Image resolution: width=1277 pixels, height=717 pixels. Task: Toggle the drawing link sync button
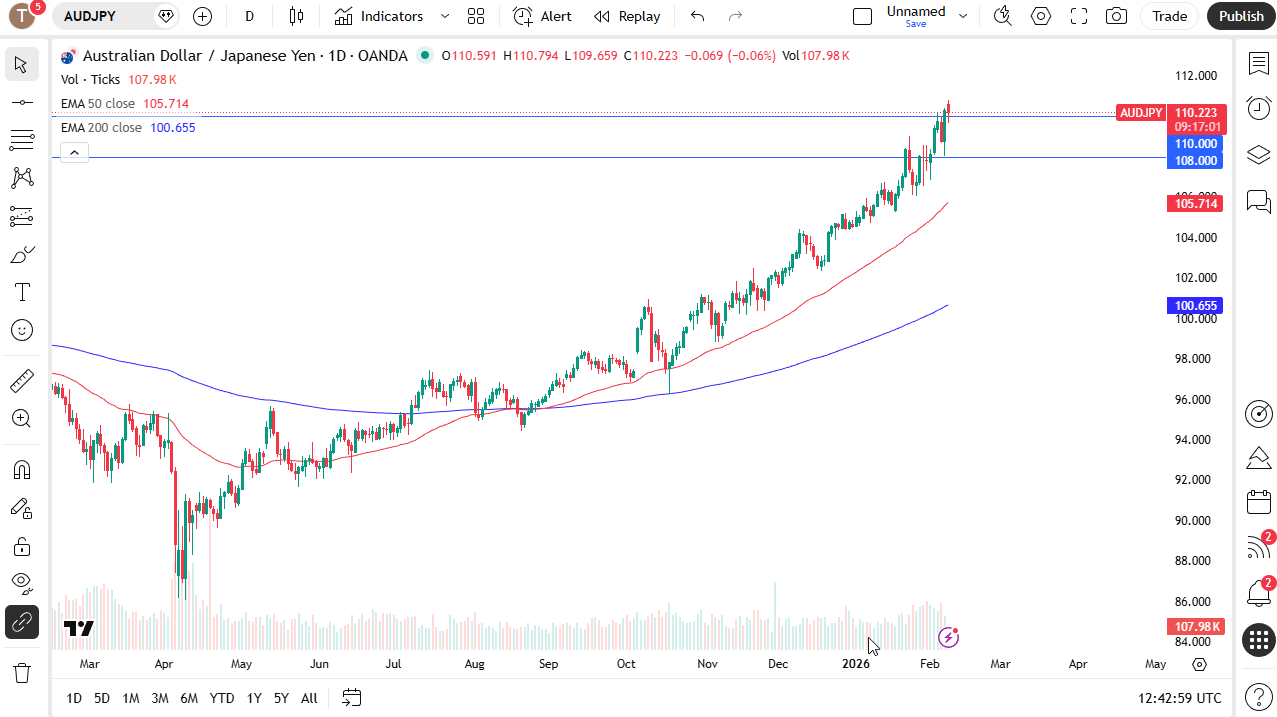[x=21, y=622]
